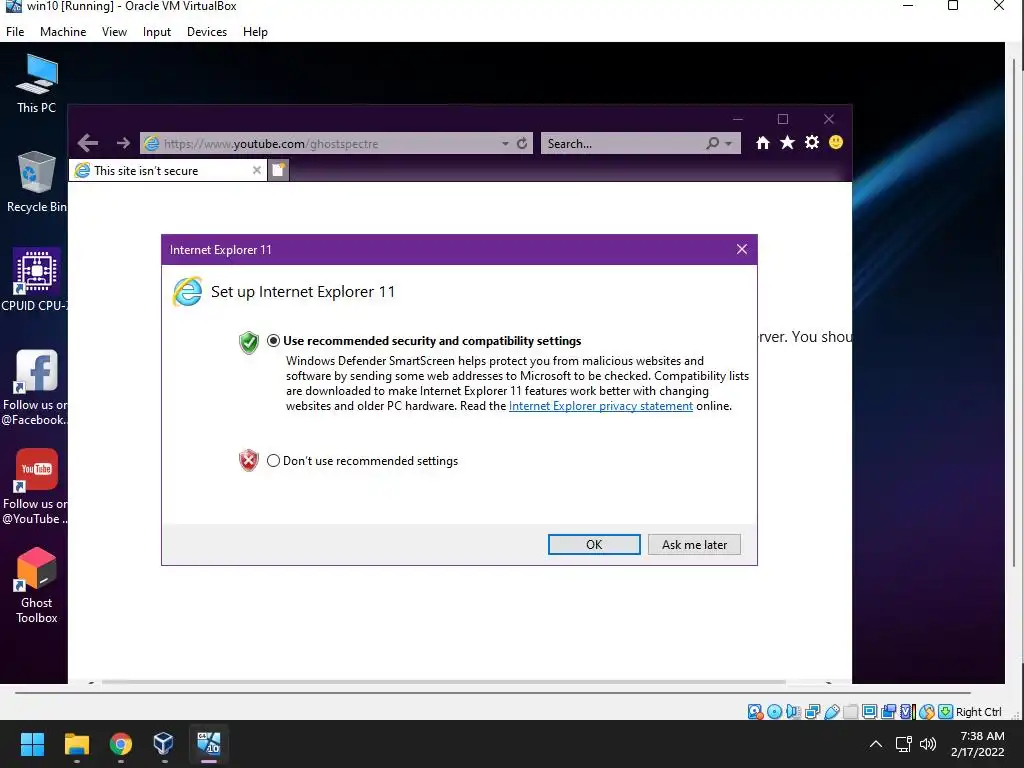Click the VirtualBox shared folders status icon
Image resolution: width=1024 pixels, height=768 pixels.
(x=850, y=712)
